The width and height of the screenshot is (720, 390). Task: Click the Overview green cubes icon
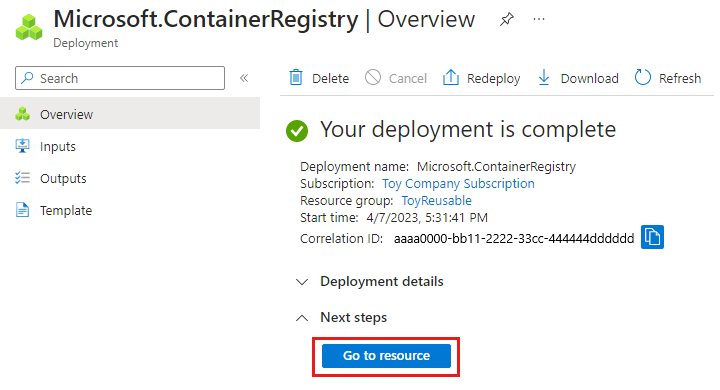tap(22, 114)
